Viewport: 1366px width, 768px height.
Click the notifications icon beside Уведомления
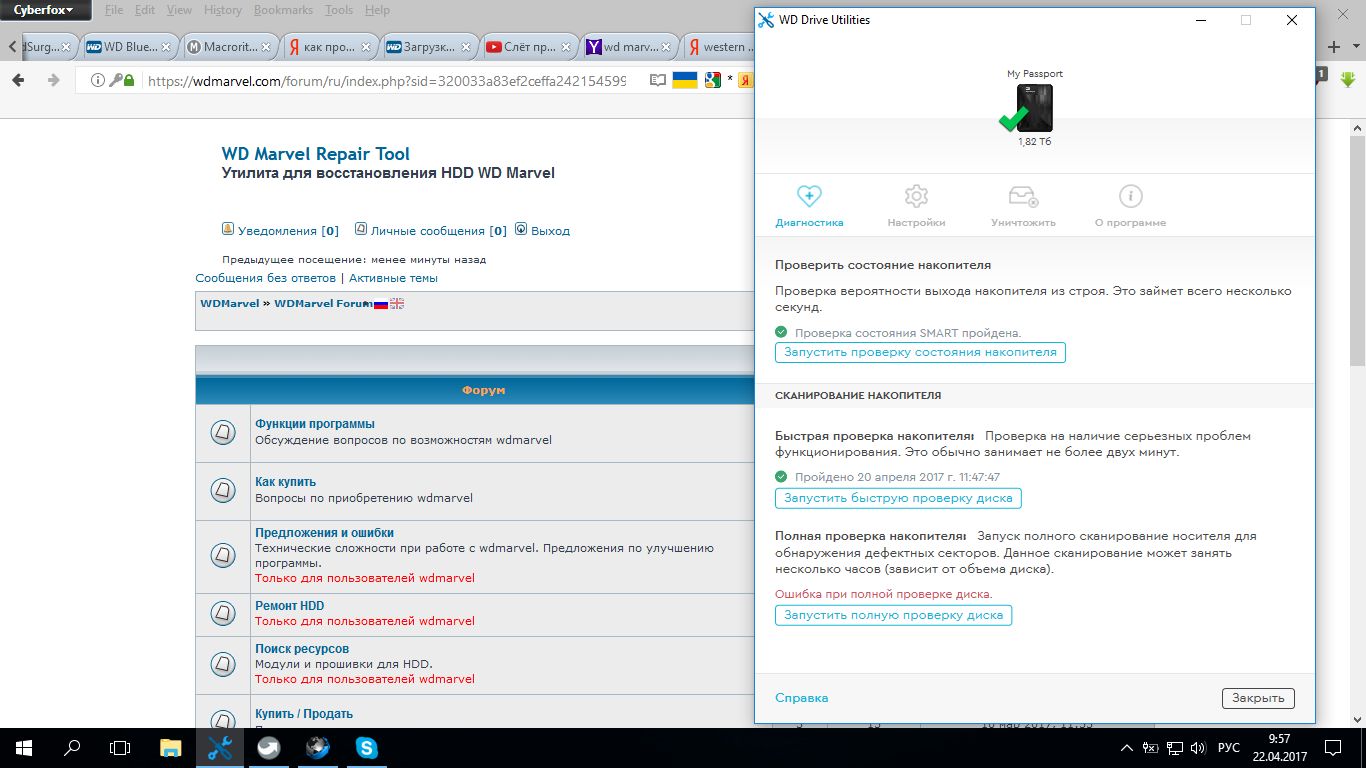[228, 229]
